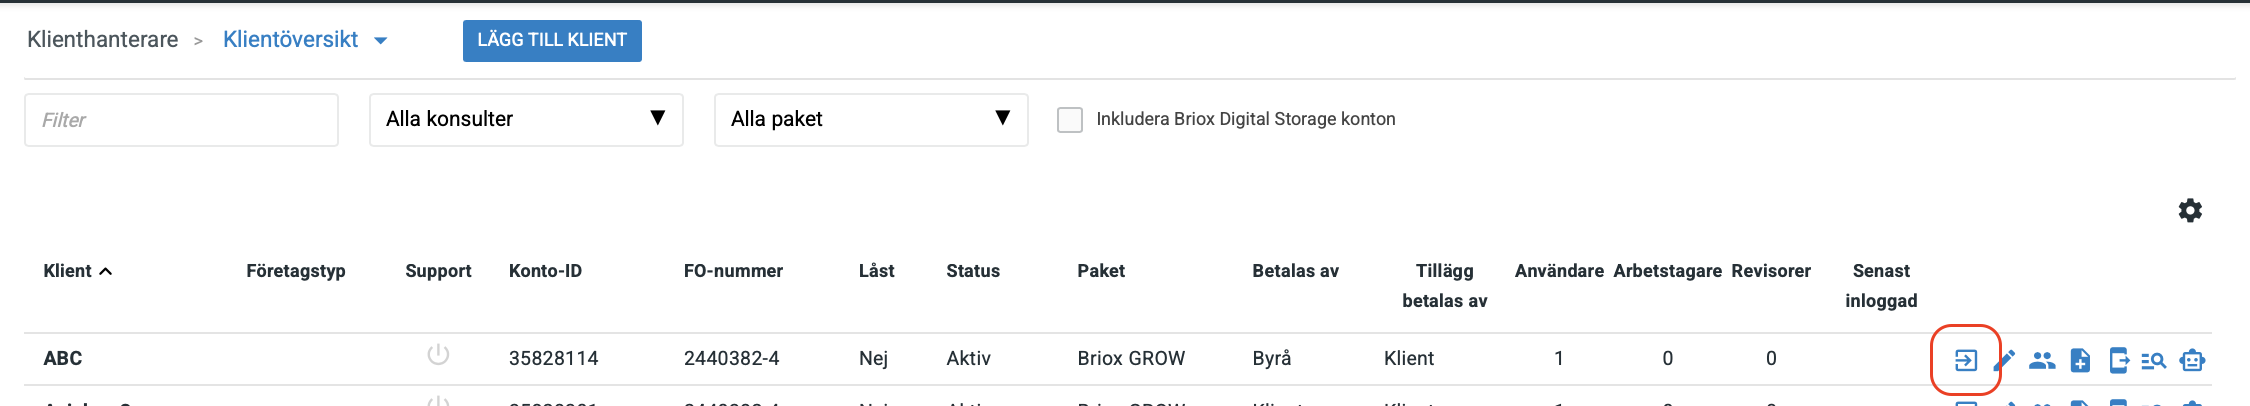
Task: Open the users icon in ABC row
Action: (x=2042, y=360)
